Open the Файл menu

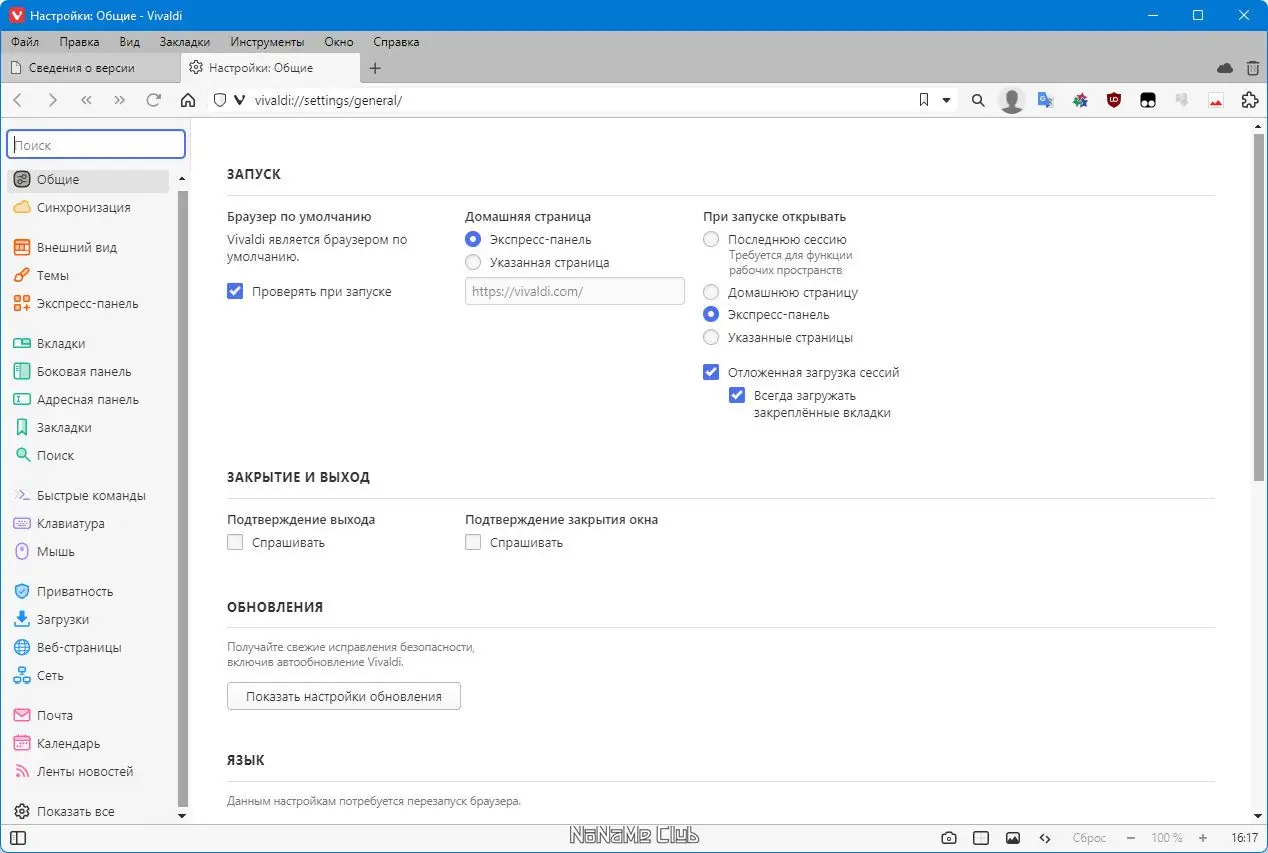point(25,42)
